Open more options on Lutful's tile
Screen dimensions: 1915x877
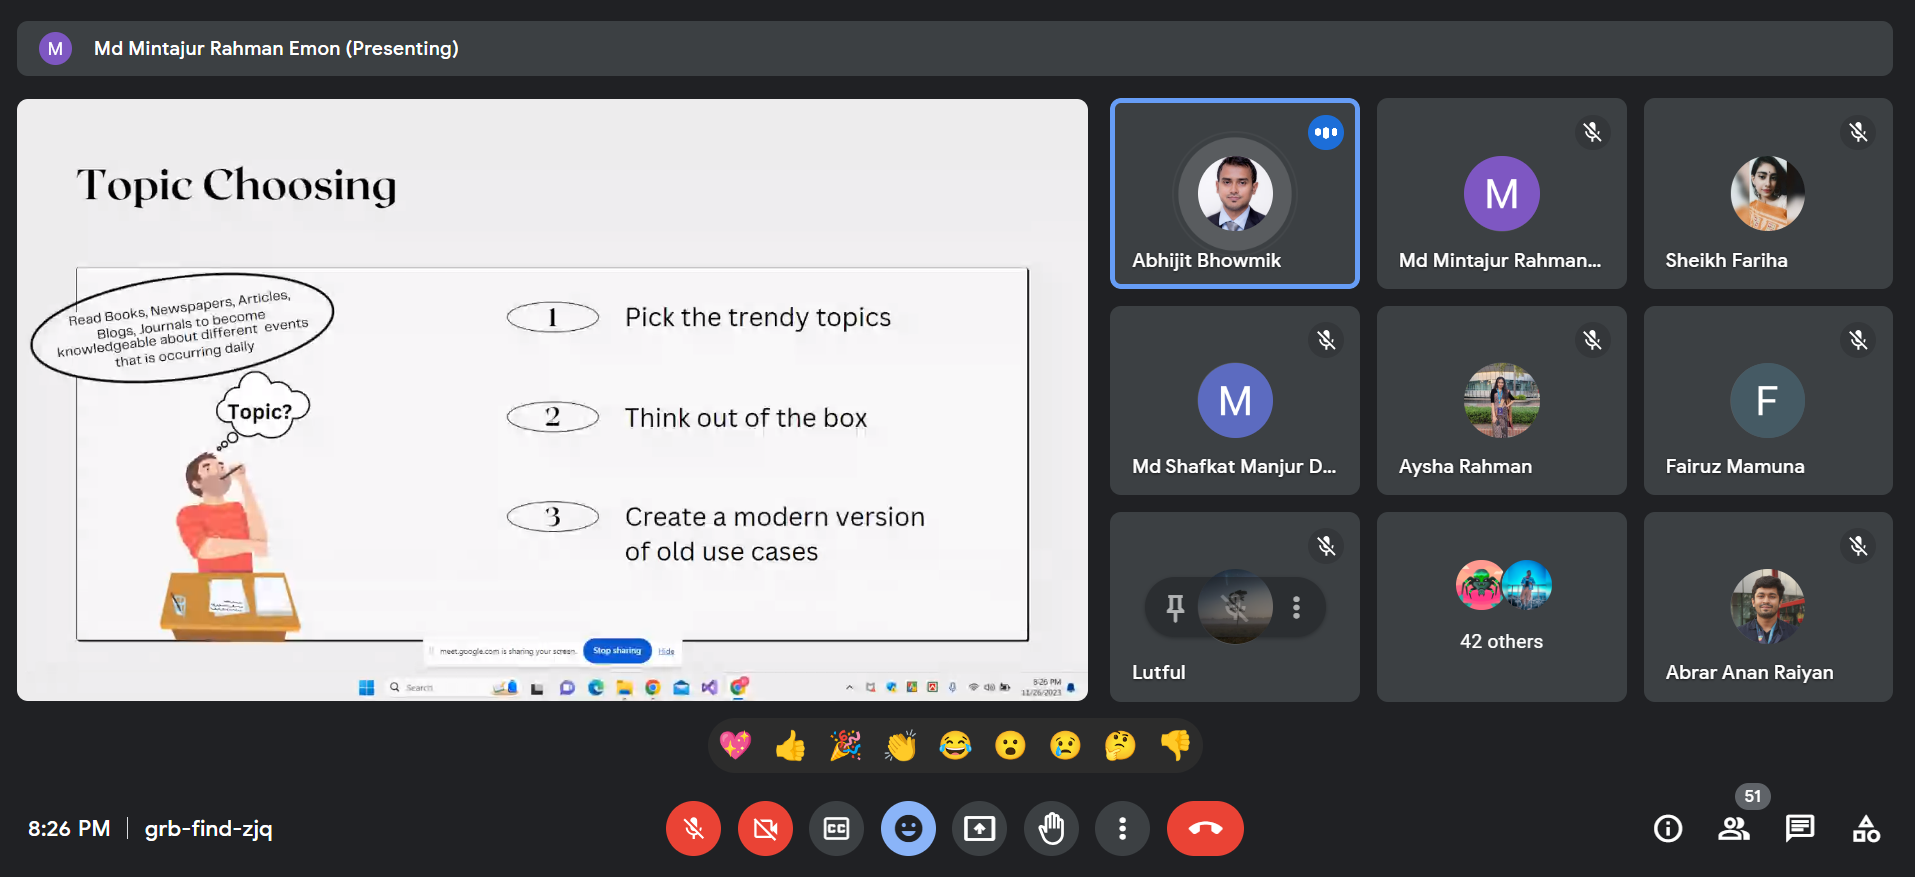point(1296,607)
